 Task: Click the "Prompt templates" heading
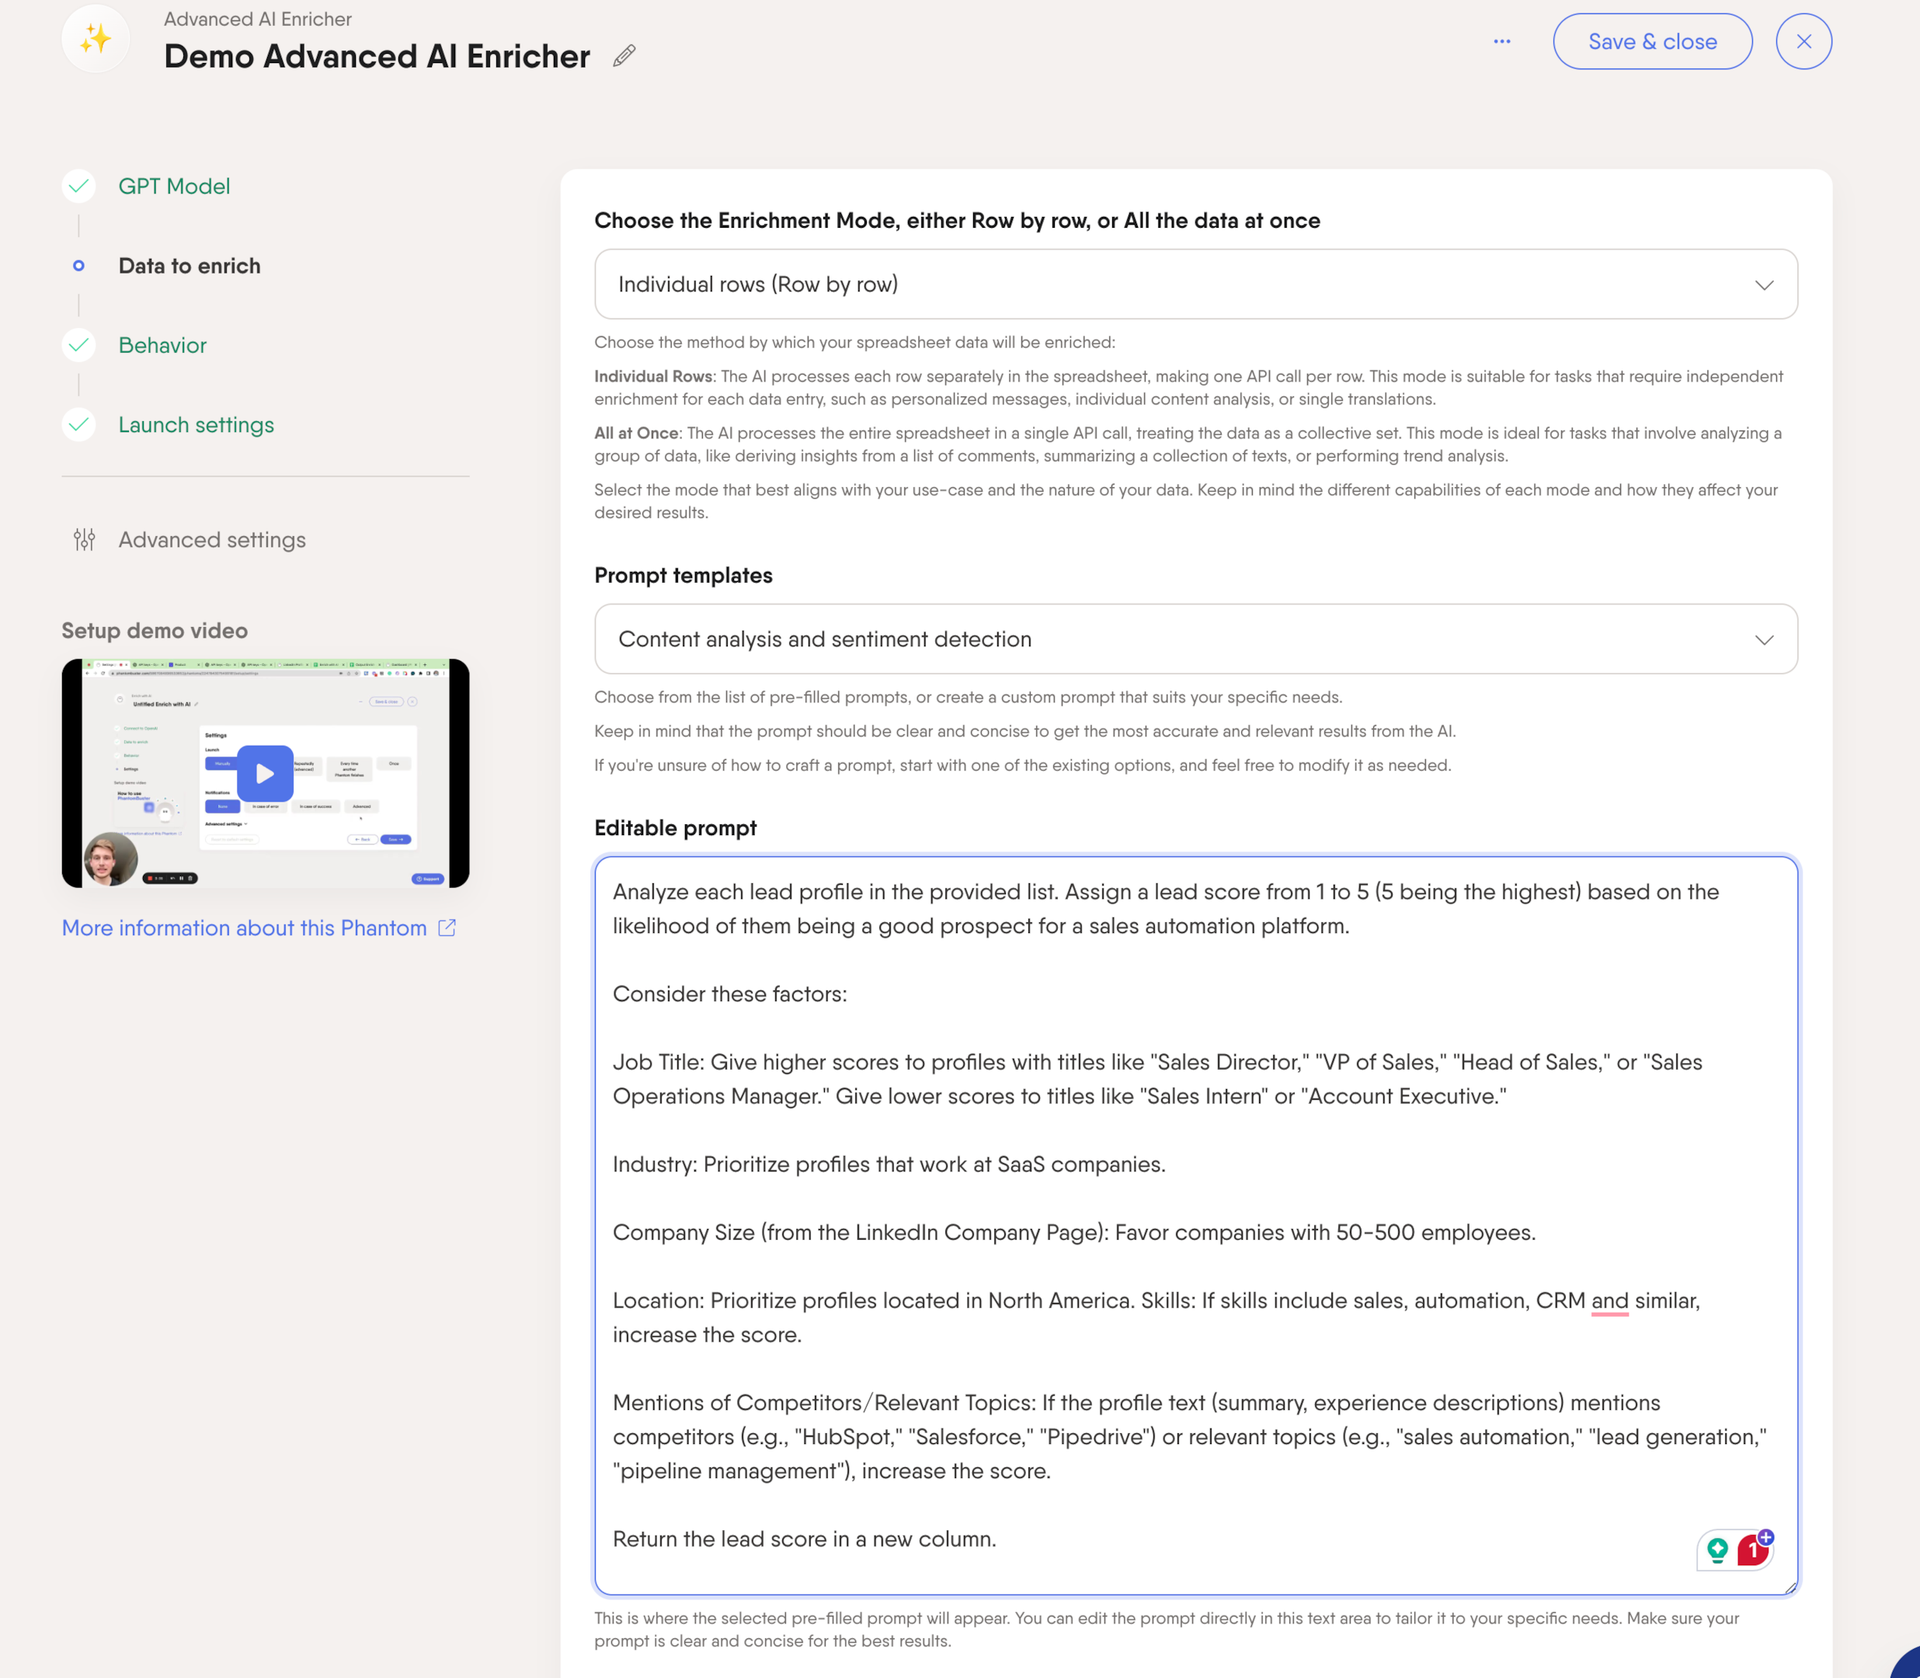coord(683,574)
